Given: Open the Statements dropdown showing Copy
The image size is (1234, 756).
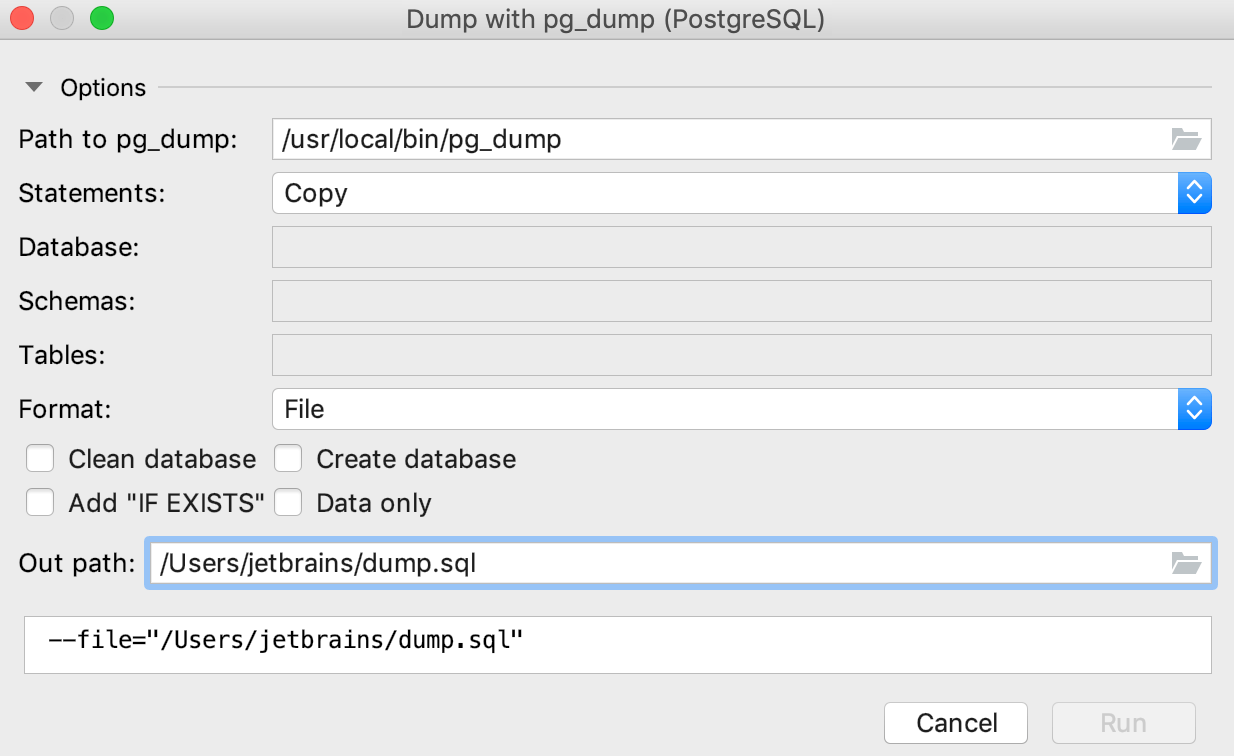Looking at the screenshot, I should (742, 193).
